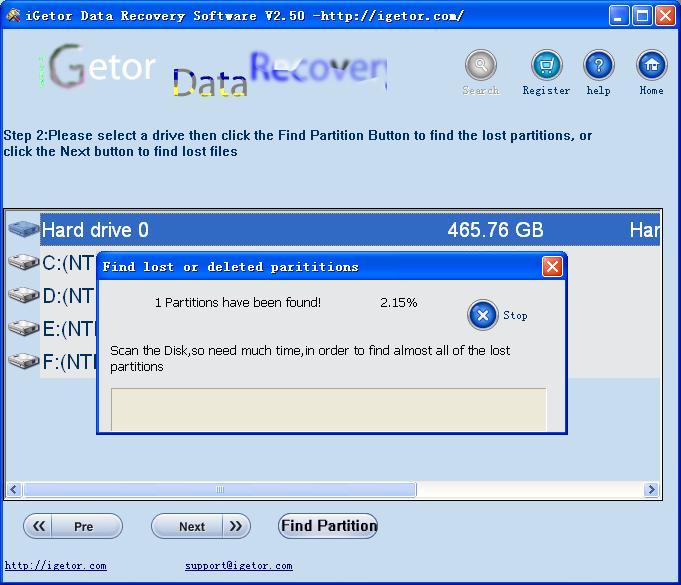Select the D:(NT partition row
The image size is (681, 585).
coord(68,296)
